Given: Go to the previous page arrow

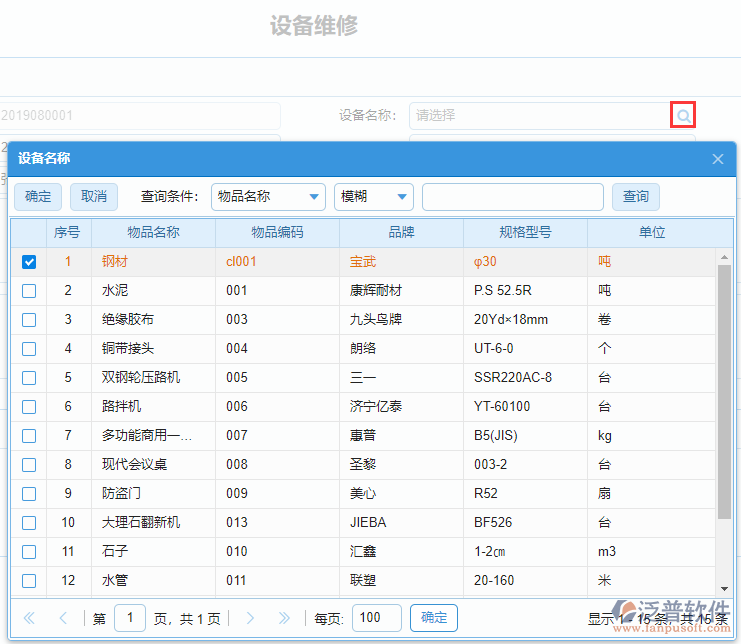Looking at the screenshot, I should (63, 618).
